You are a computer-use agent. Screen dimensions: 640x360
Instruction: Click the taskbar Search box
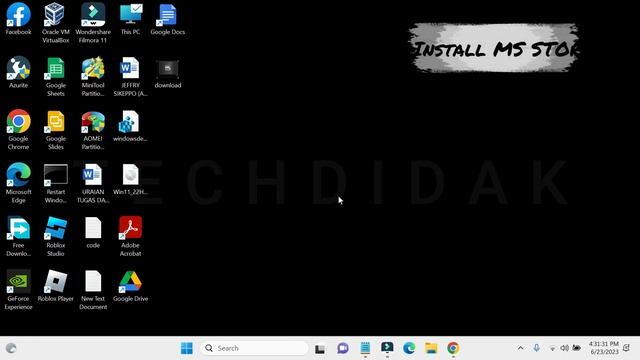pyautogui.click(x=254, y=348)
